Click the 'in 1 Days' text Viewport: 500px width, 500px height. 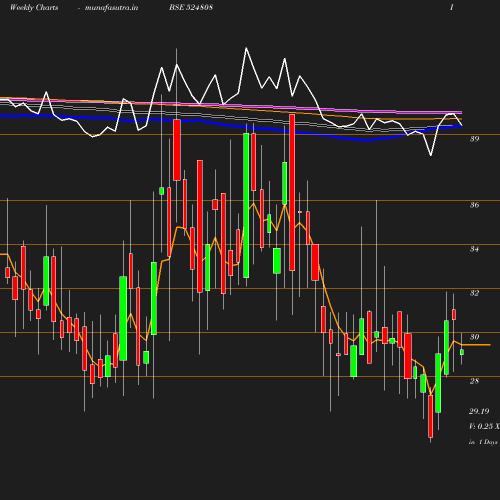coord(483,442)
